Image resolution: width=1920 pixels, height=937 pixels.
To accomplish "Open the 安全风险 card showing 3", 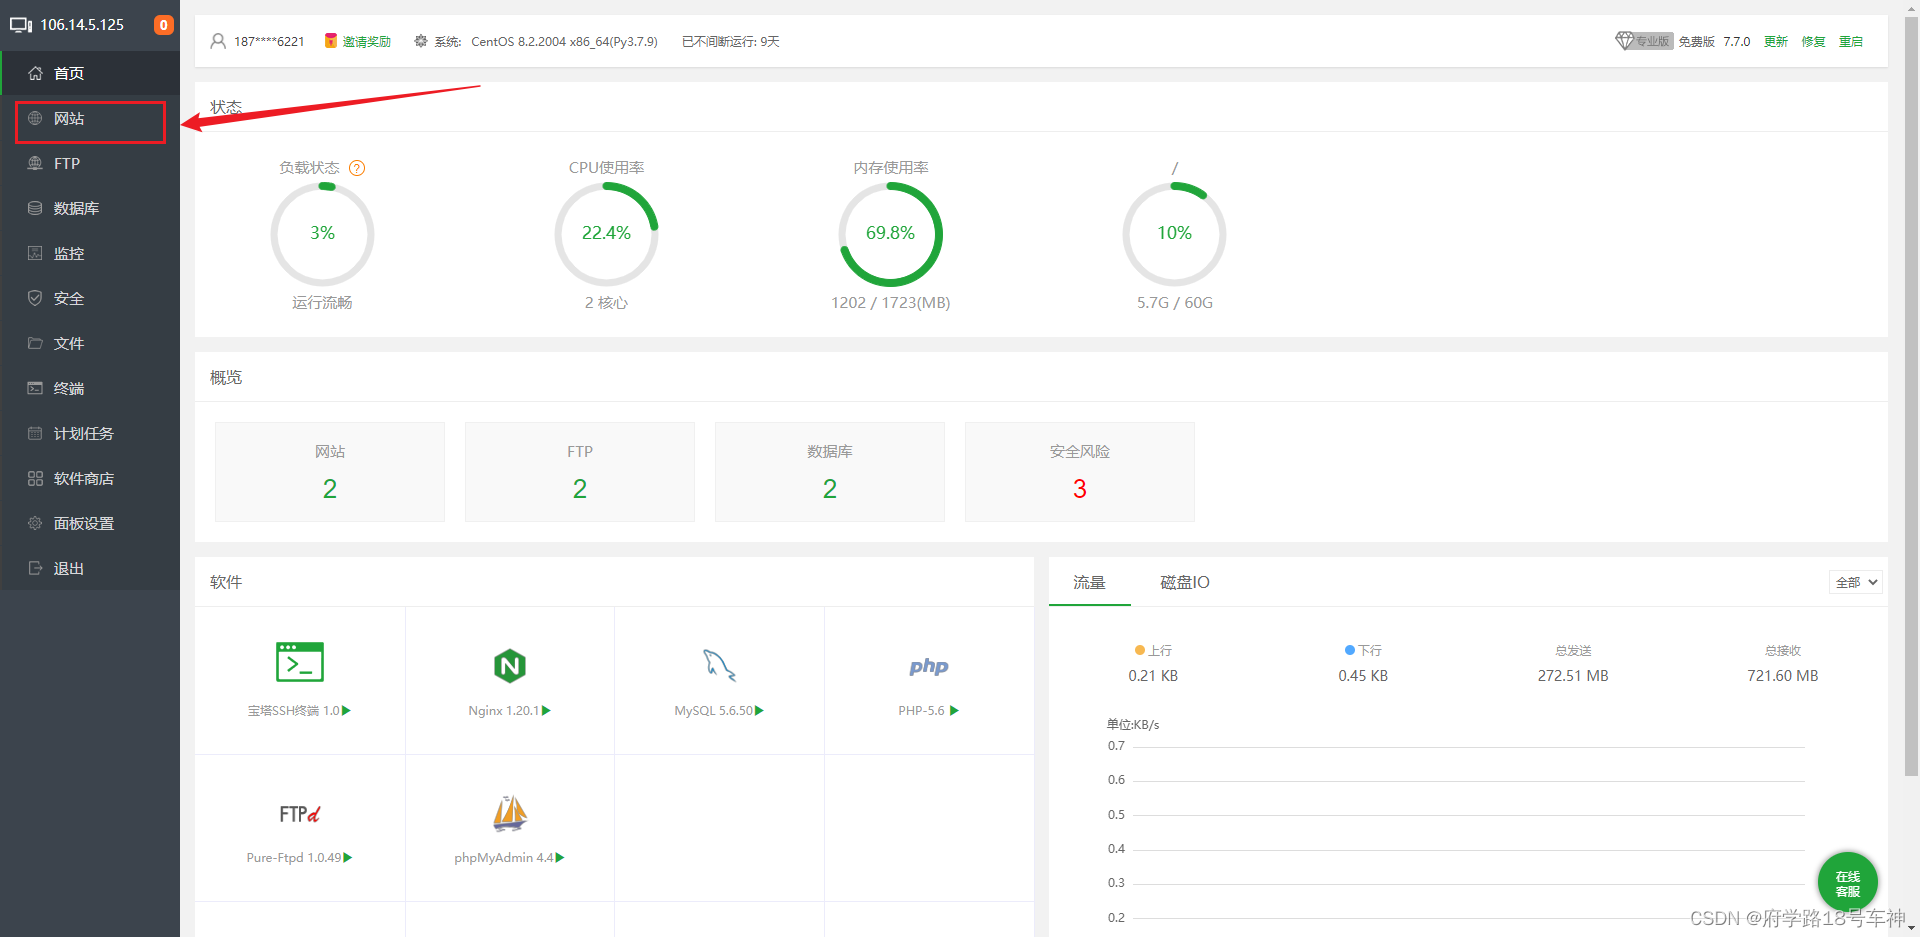I will tap(1080, 472).
